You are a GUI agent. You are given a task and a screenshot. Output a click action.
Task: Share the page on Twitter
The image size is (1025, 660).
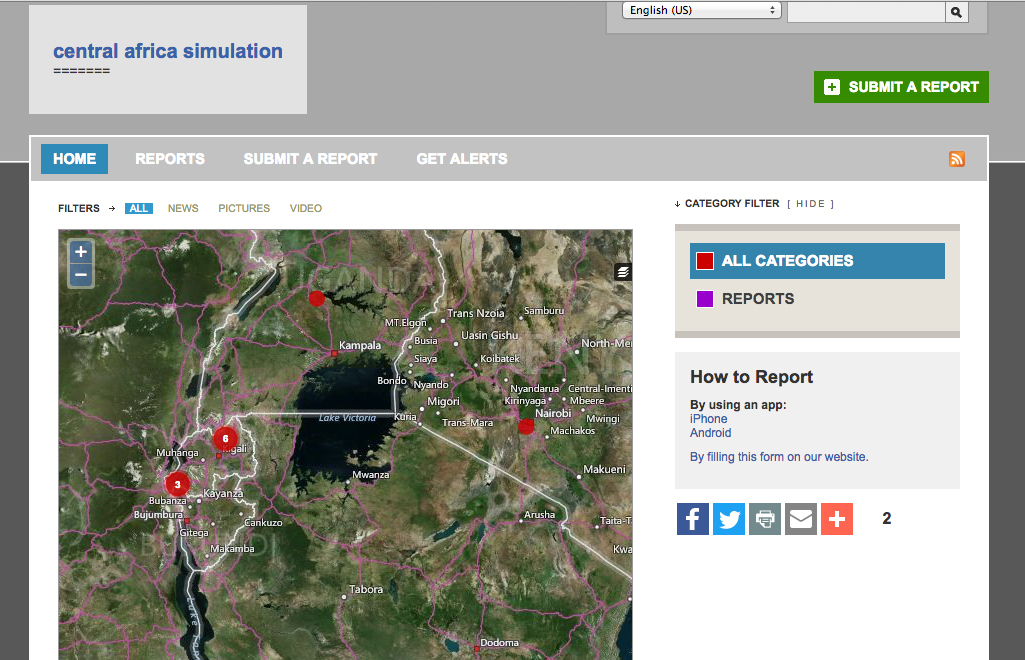click(x=729, y=519)
